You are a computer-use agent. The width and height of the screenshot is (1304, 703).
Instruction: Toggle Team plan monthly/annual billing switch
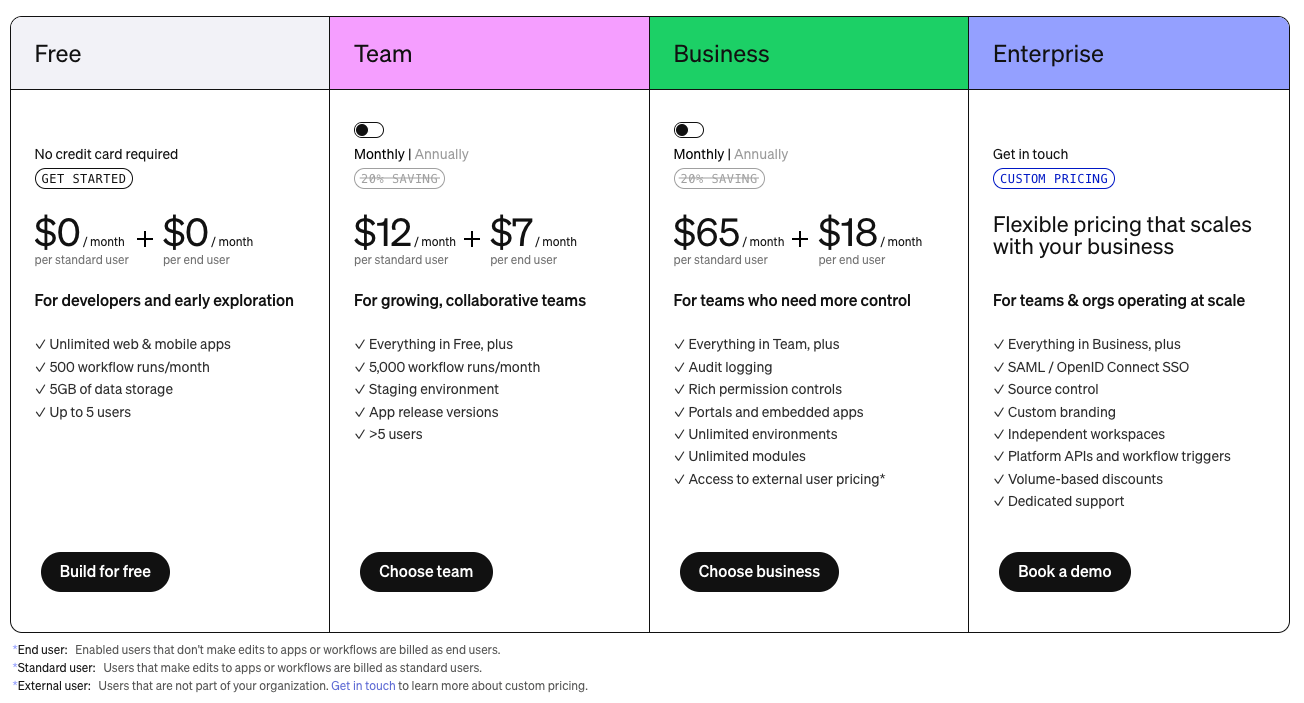coord(369,130)
